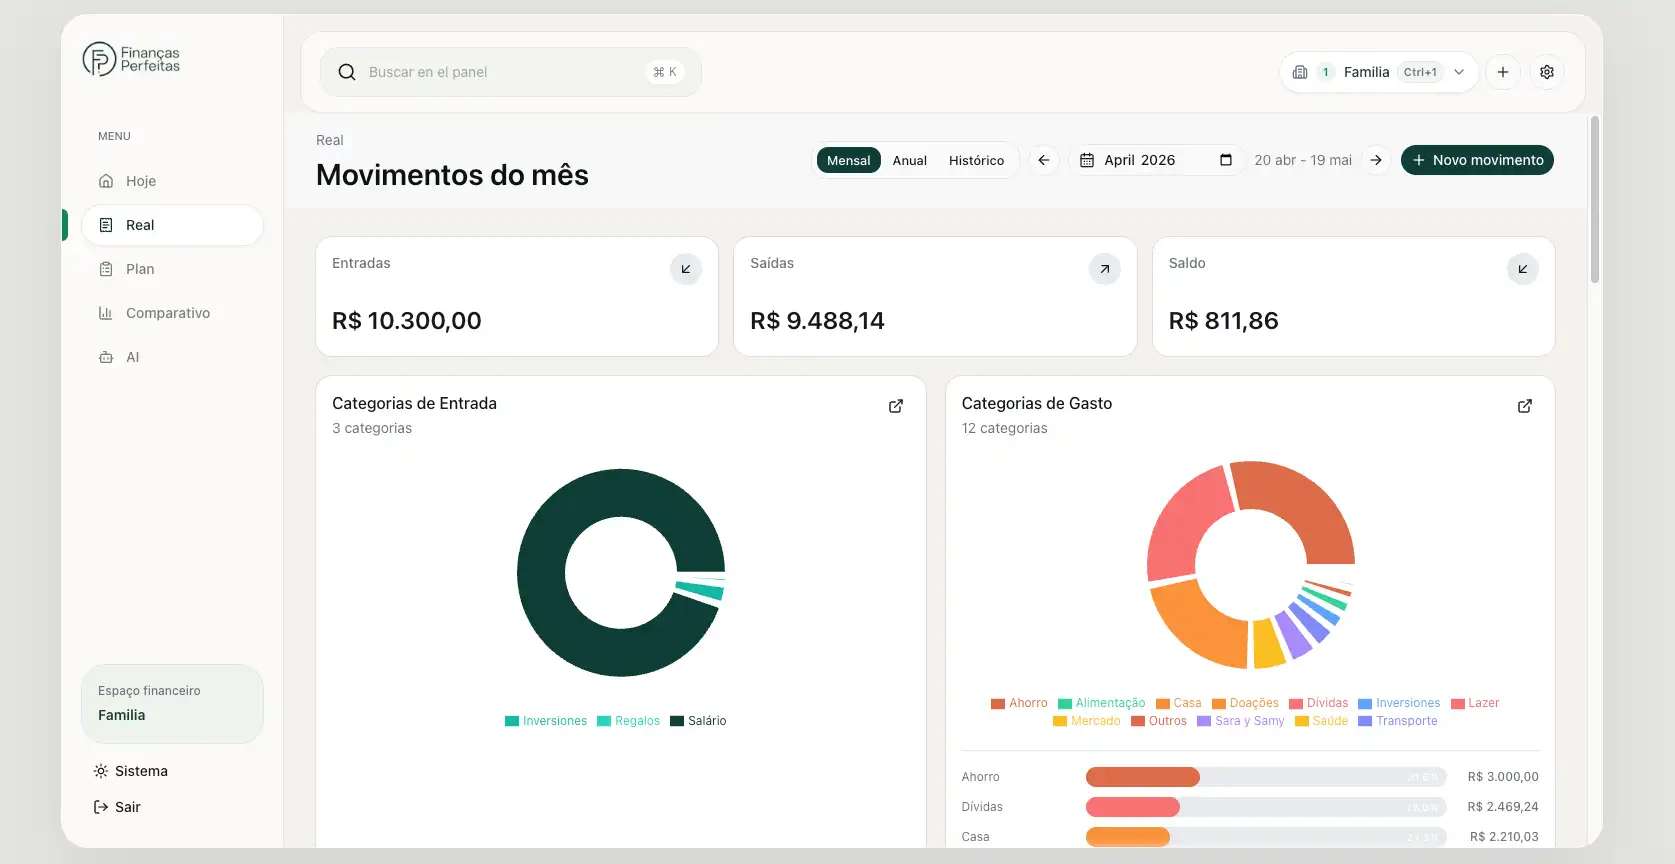Image resolution: width=1675 pixels, height=864 pixels.
Task: Click the plus button in top bar
Action: pos(1503,72)
